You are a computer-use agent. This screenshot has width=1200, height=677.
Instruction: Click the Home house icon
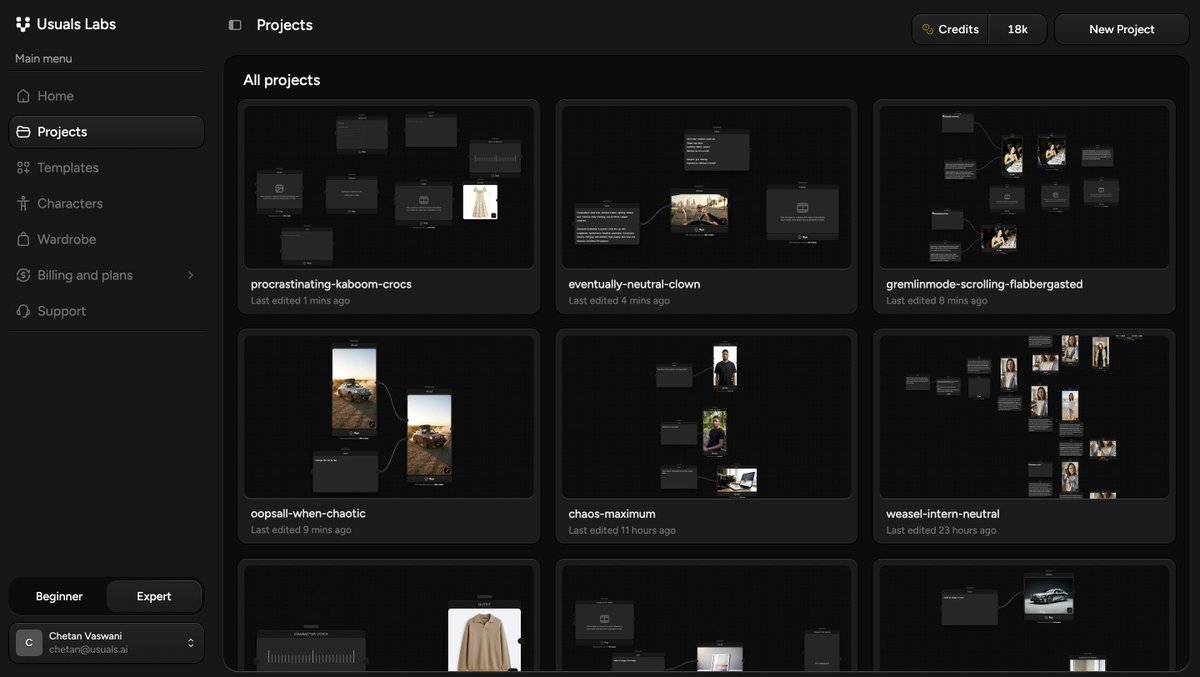pyautogui.click(x=23, y=96)
